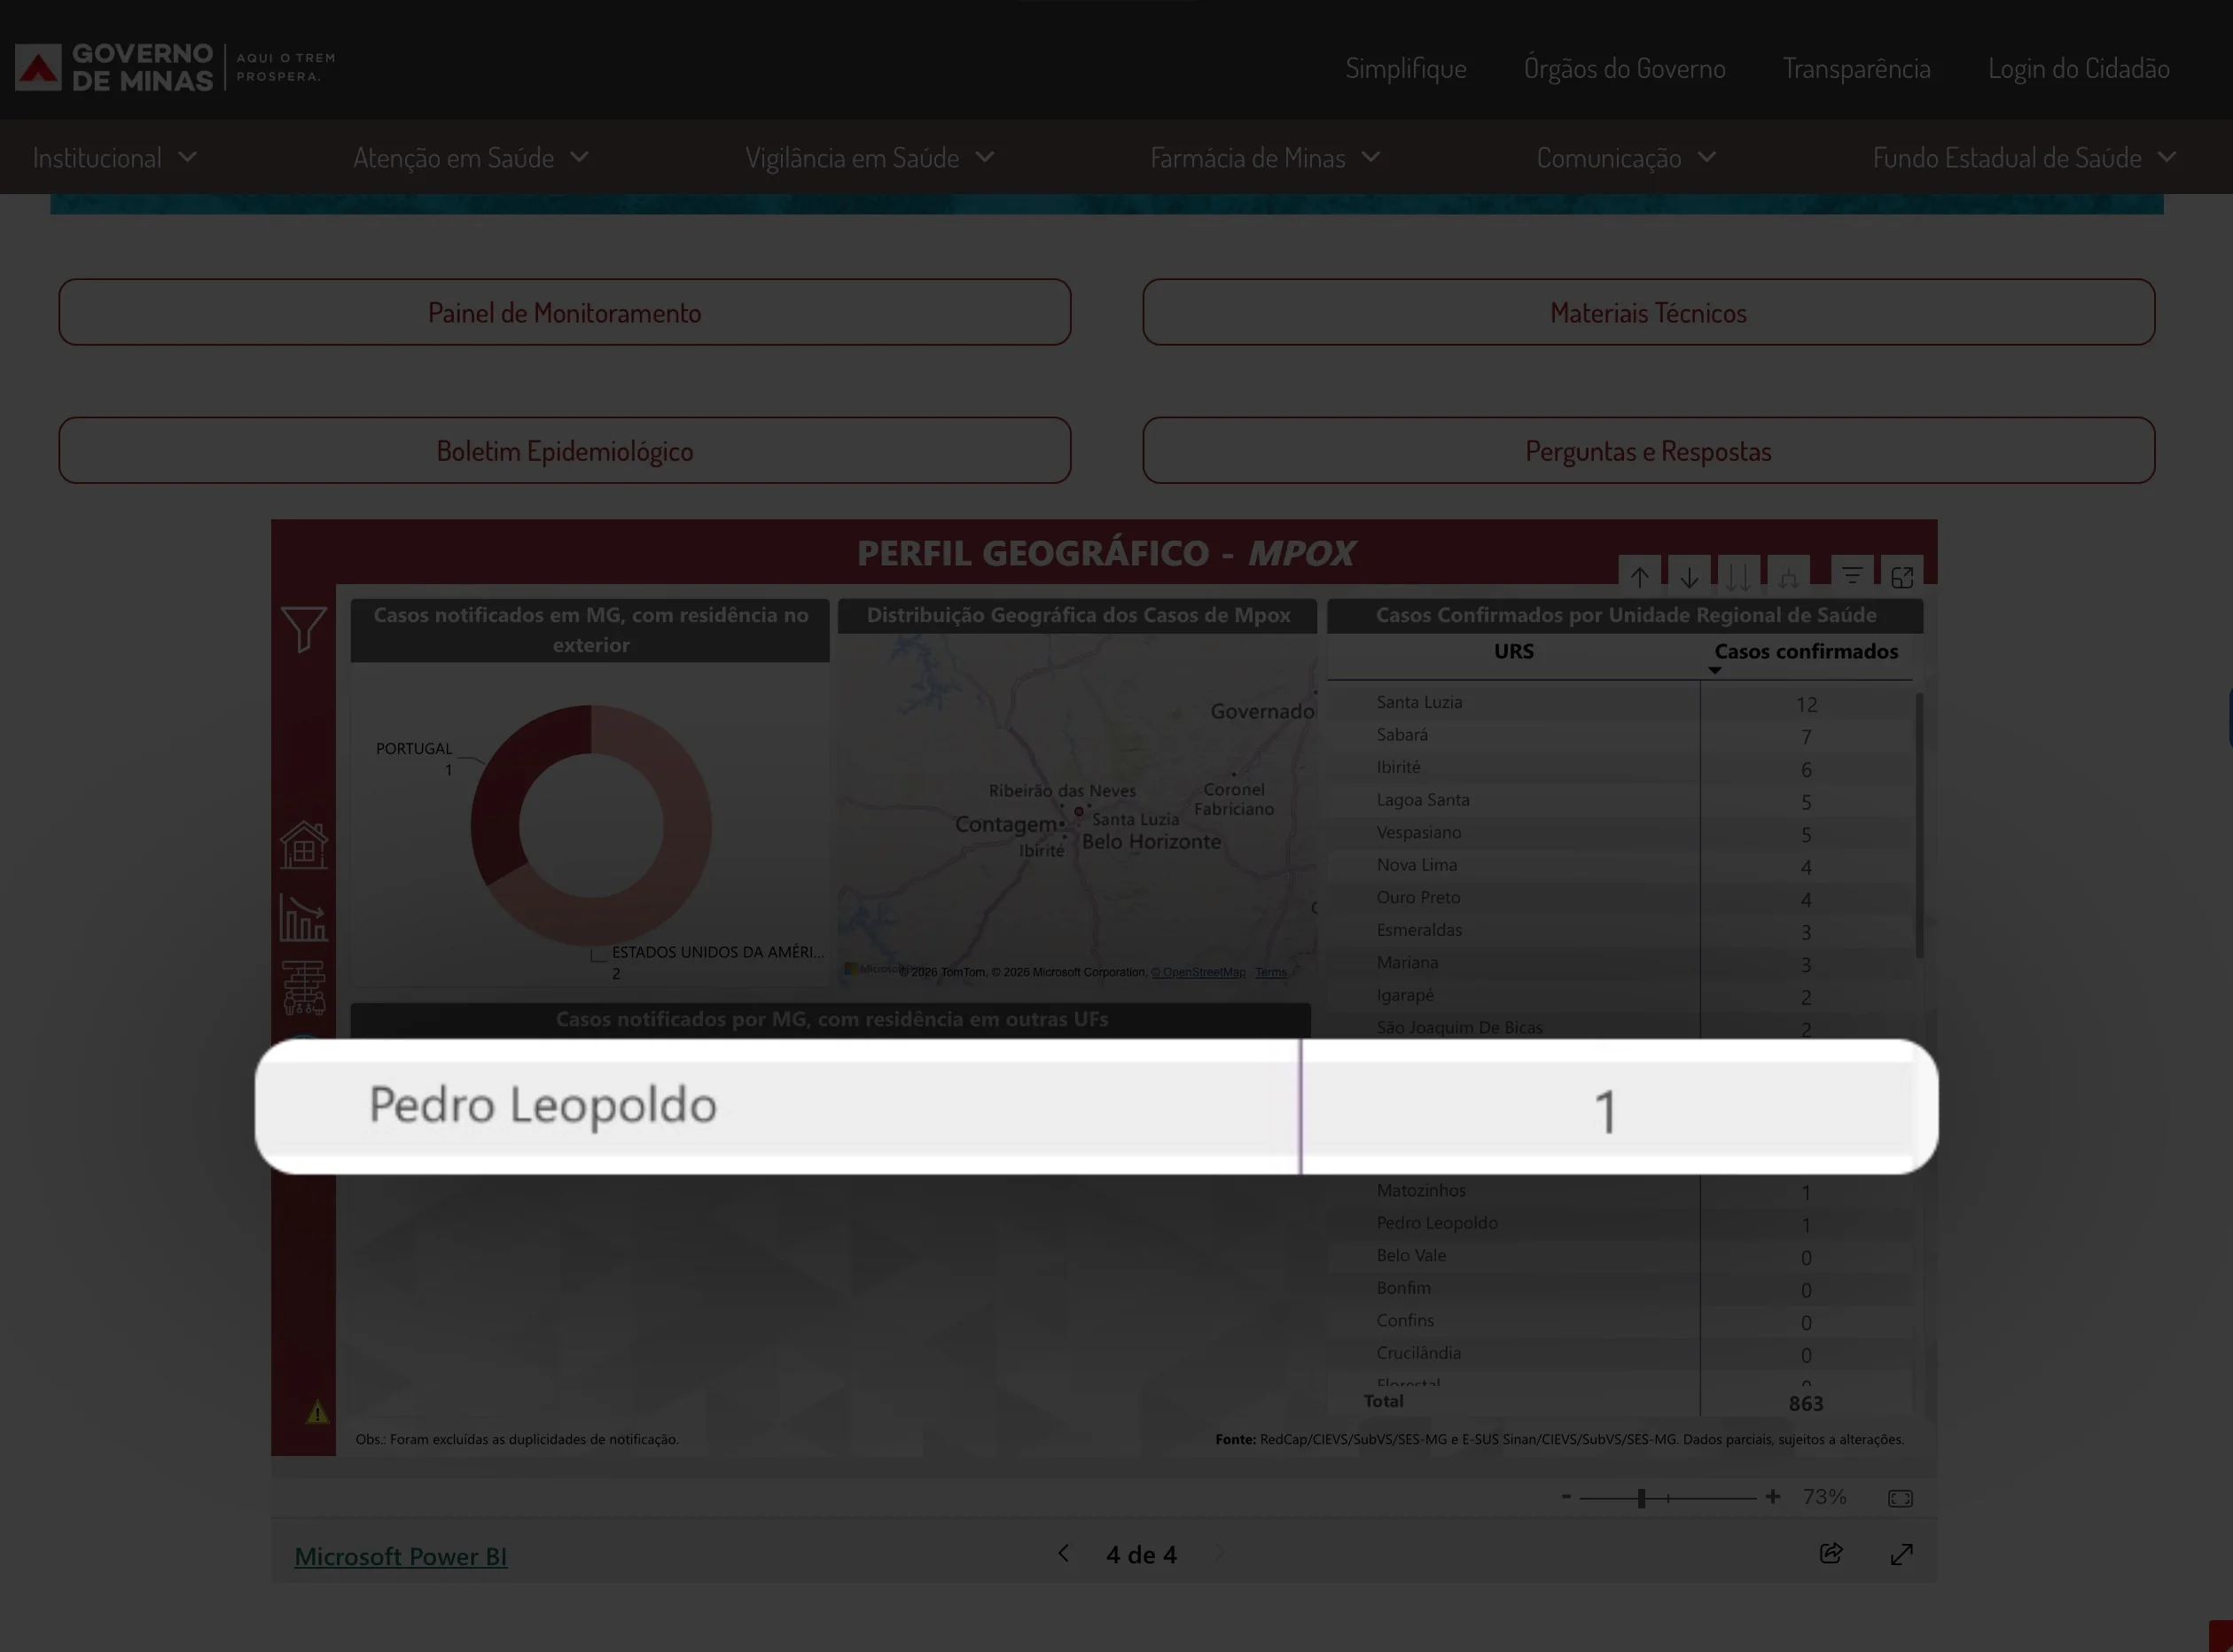Open the home page house icon
The width and height of the screenshot is (2233, 1652).
pos(304,845)
